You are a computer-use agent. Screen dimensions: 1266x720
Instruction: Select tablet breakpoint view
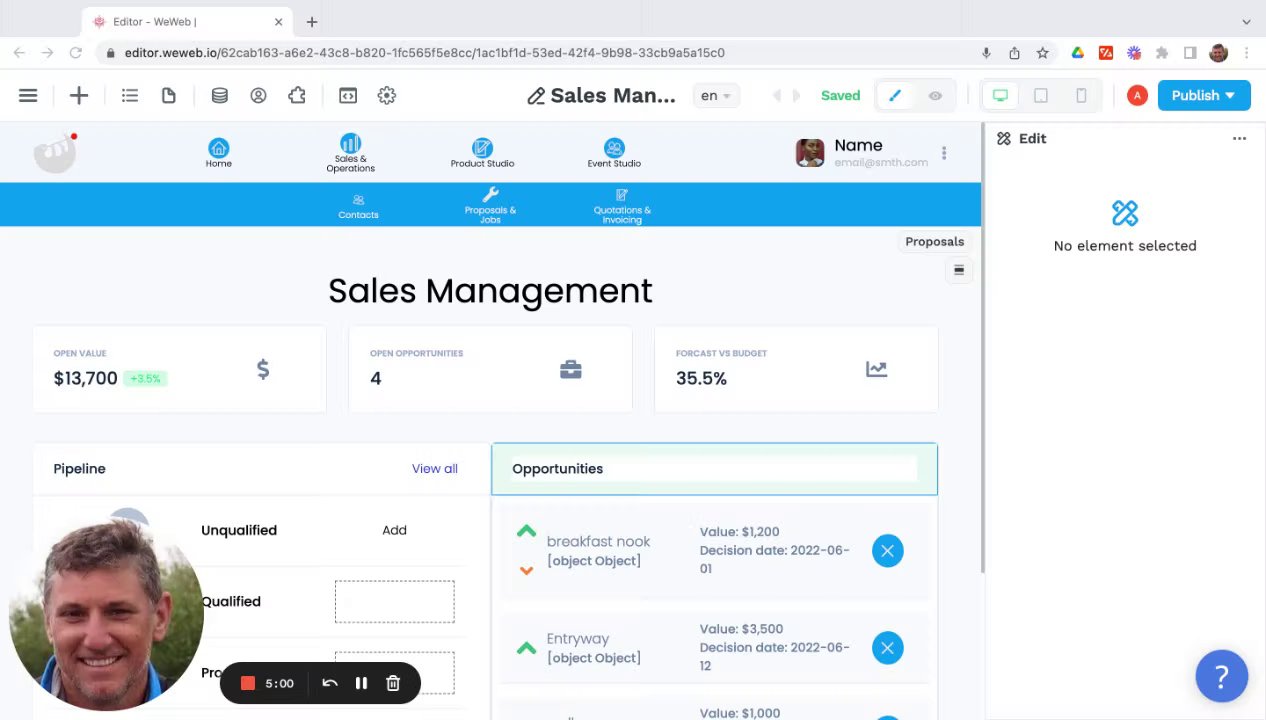tap(1041, 96)
